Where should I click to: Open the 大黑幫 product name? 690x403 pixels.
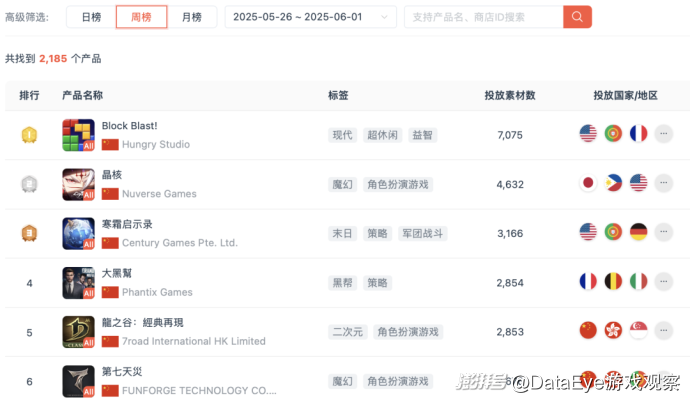pyautogui.click(x=117, y=273)
